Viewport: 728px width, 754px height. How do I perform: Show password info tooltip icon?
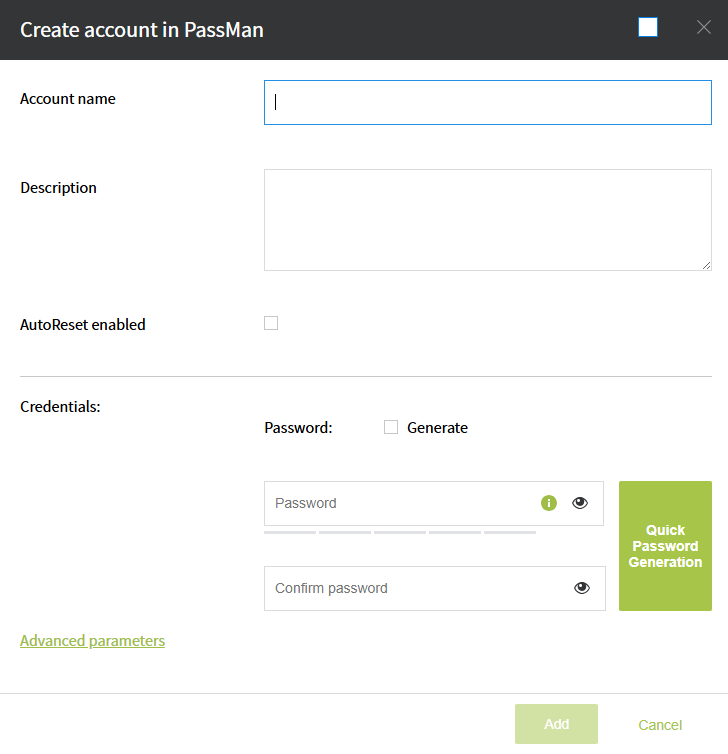point(548,503)
